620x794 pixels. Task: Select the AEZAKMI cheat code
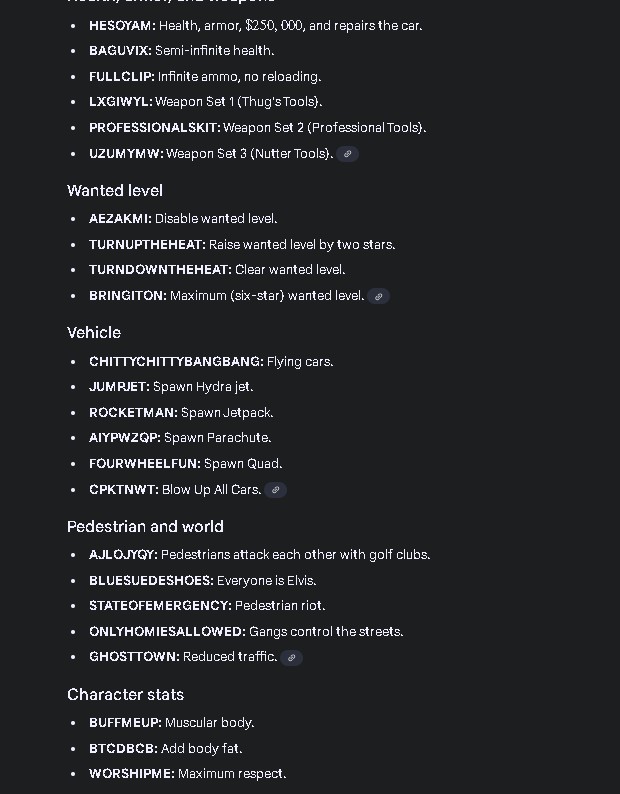coord(120,218)
